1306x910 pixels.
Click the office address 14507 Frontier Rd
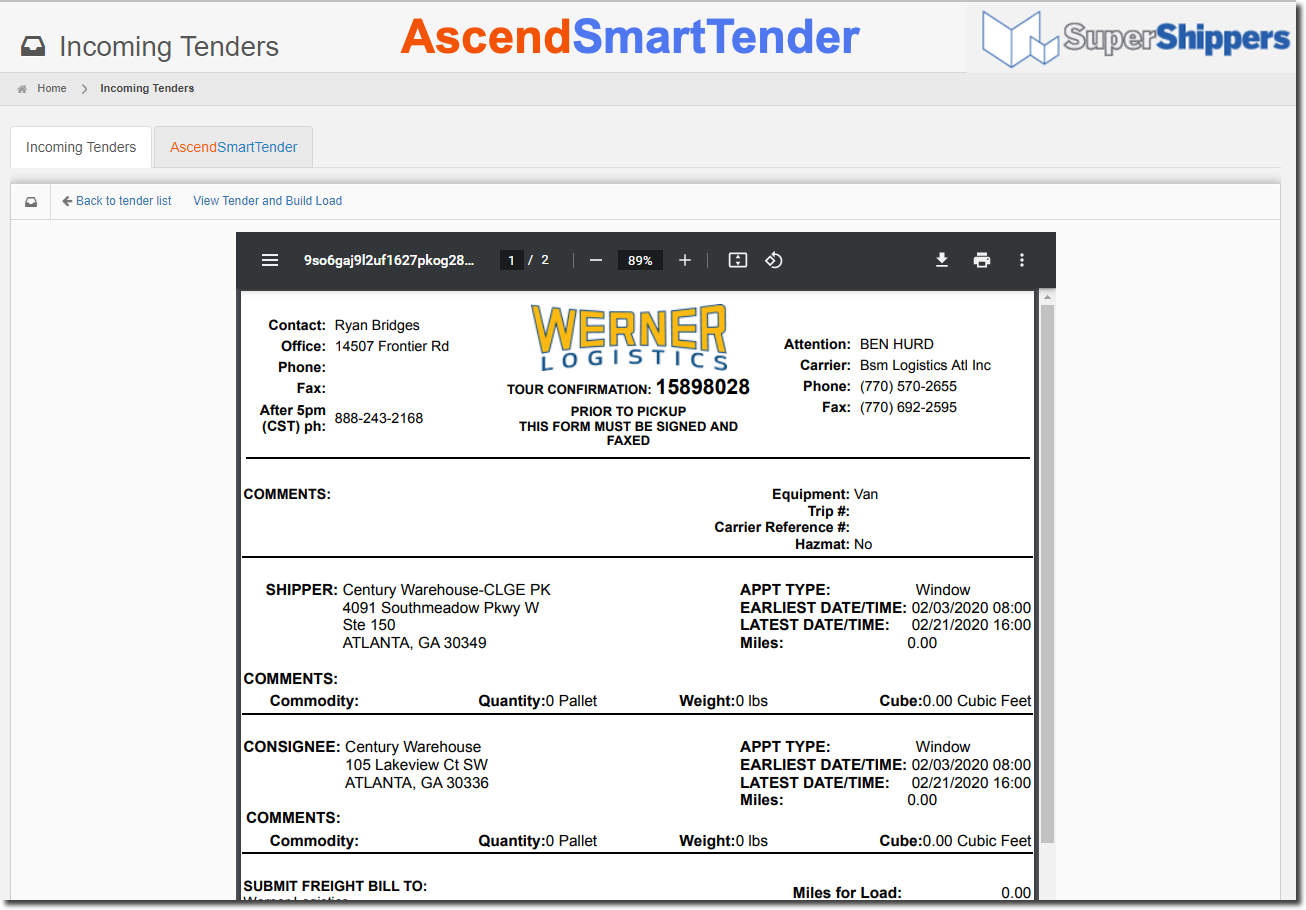coord(392,346)
